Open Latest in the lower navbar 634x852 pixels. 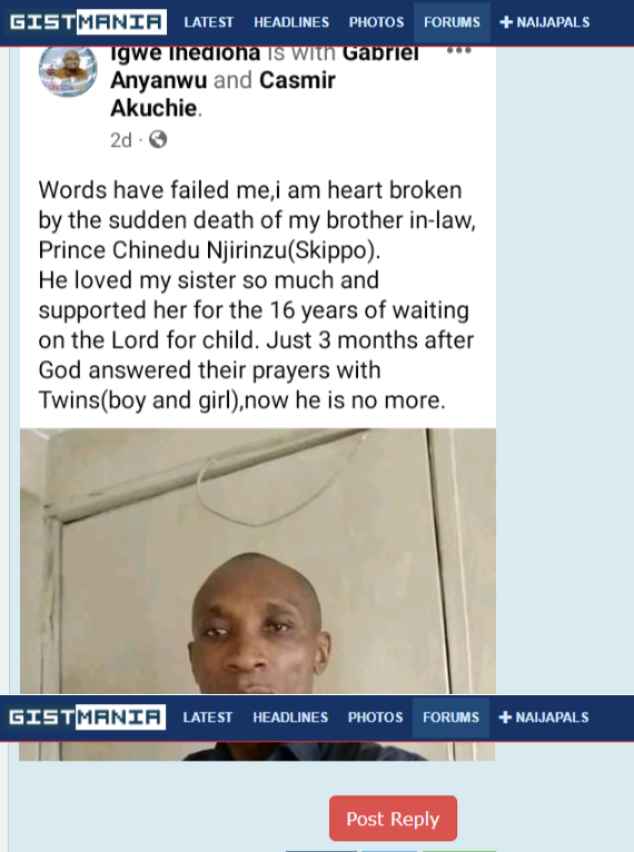point(208,717)
